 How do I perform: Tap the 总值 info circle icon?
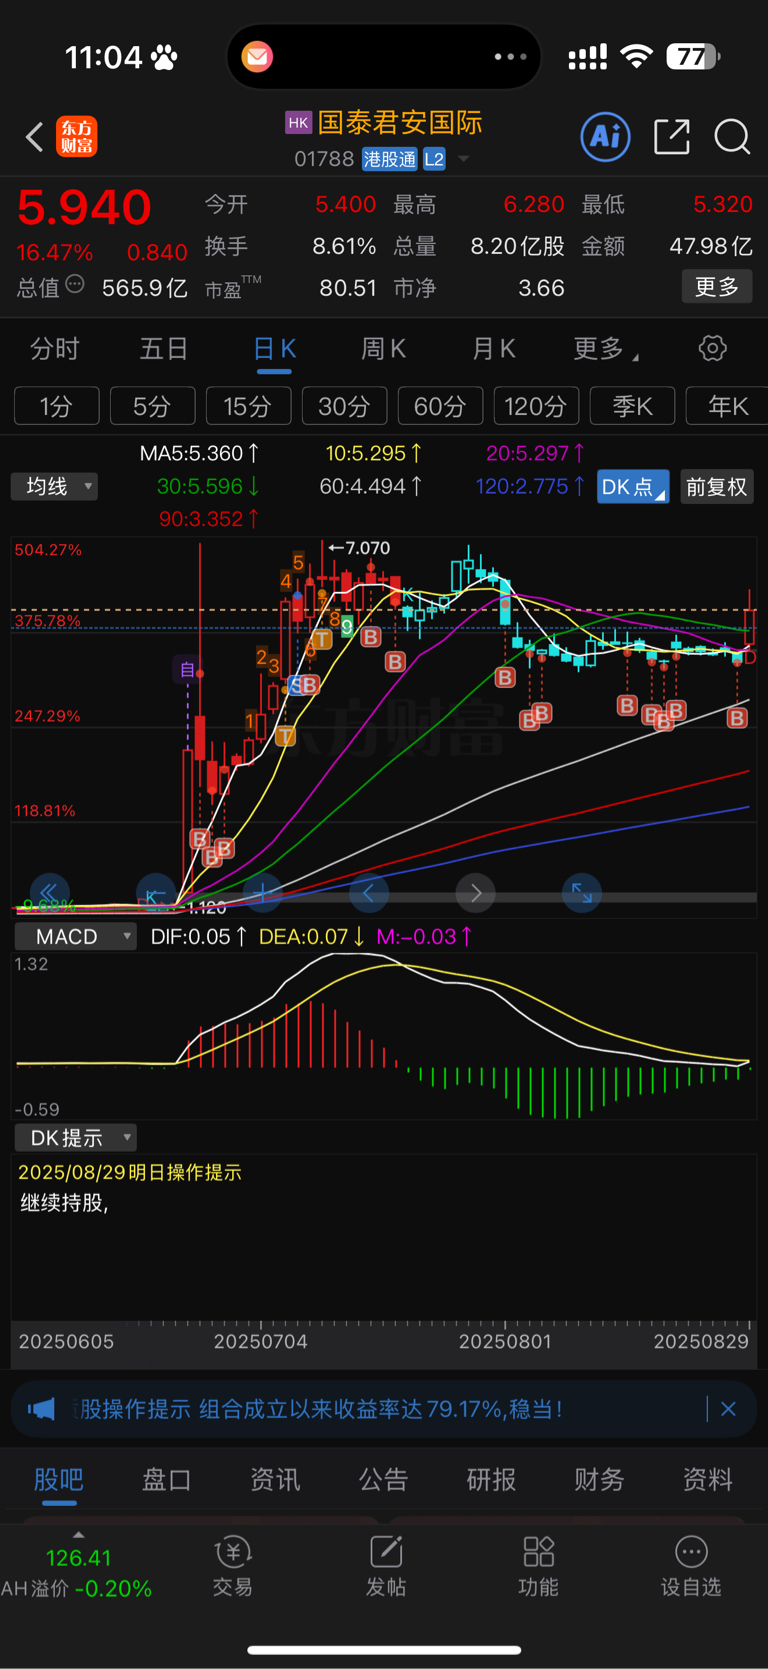click(x=75, y=285)
